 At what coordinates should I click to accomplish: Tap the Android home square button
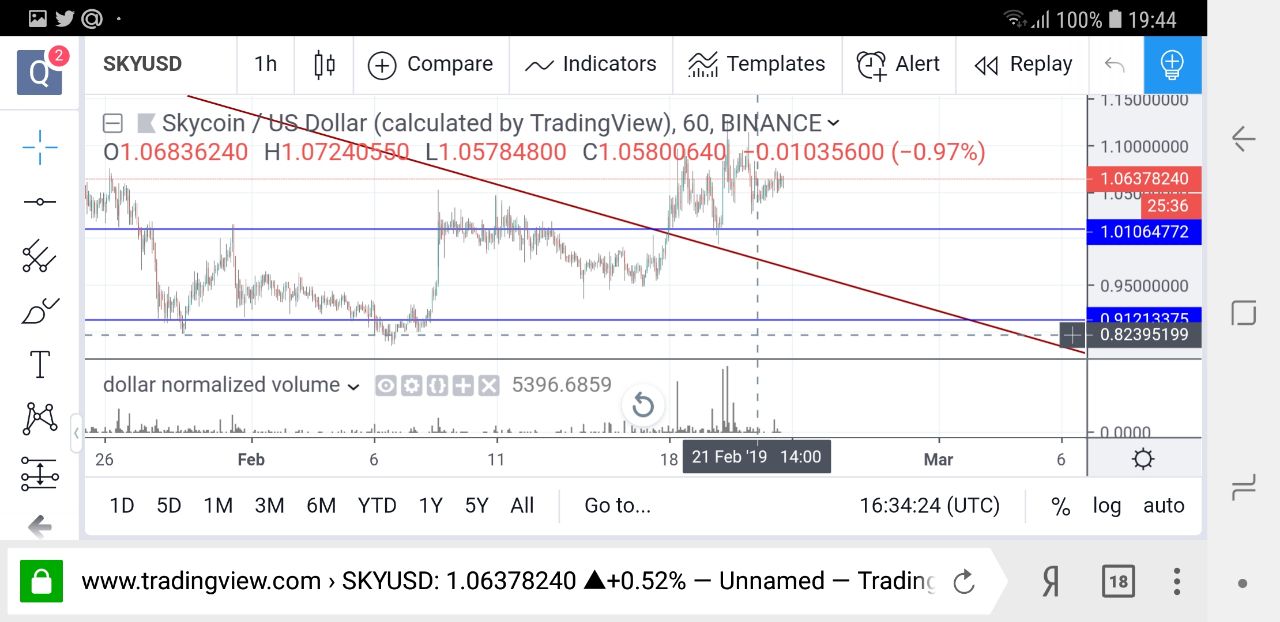(x=1243, y=313)
